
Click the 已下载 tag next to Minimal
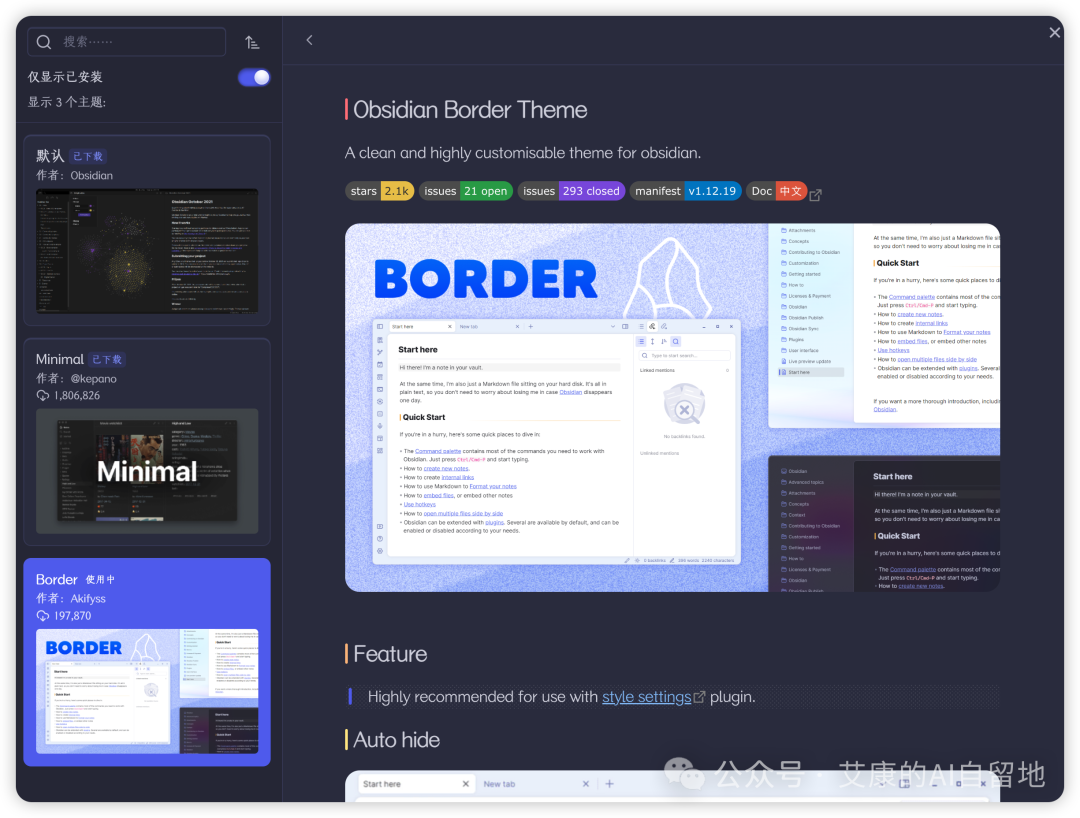point(107,359)
